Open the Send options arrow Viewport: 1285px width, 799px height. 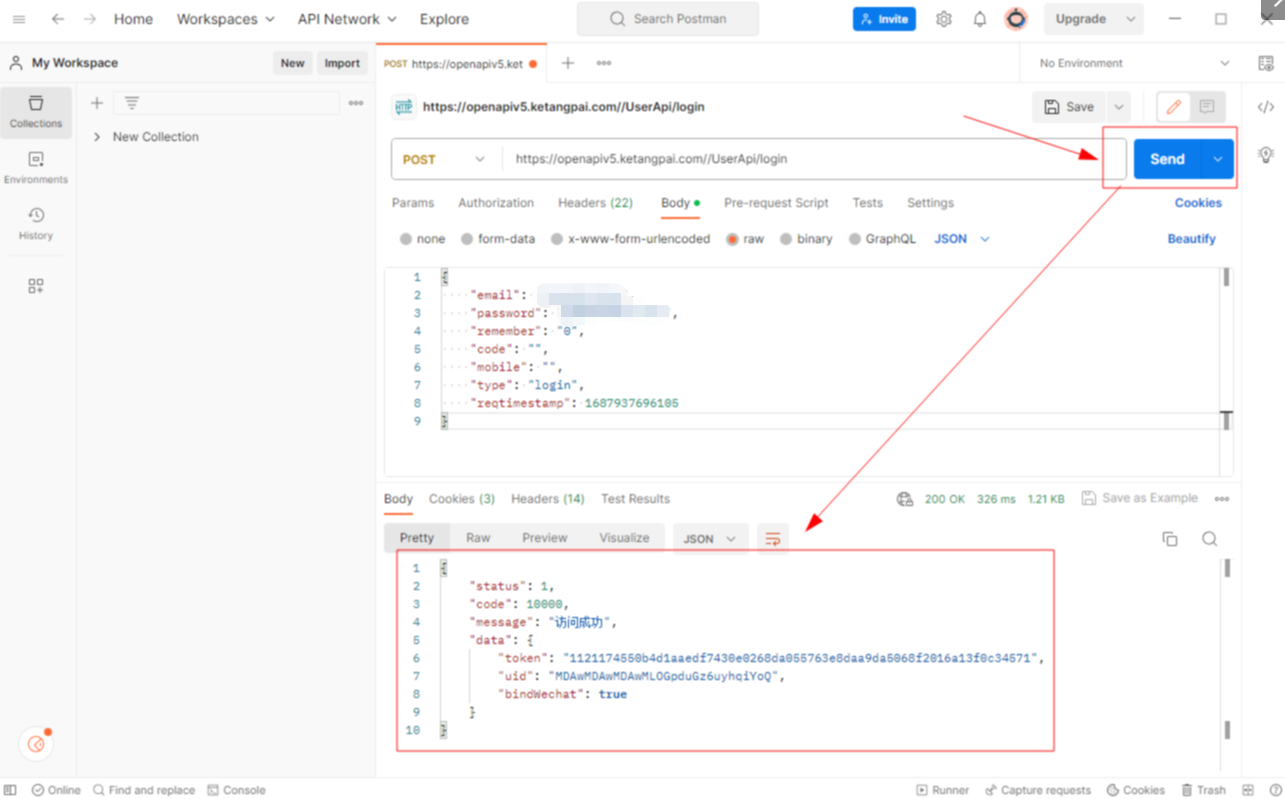[1218, 159]
